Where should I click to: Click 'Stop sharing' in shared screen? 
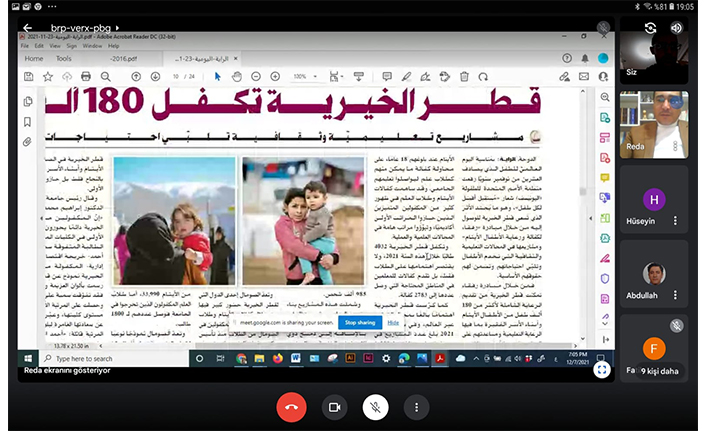pos(360,322)
